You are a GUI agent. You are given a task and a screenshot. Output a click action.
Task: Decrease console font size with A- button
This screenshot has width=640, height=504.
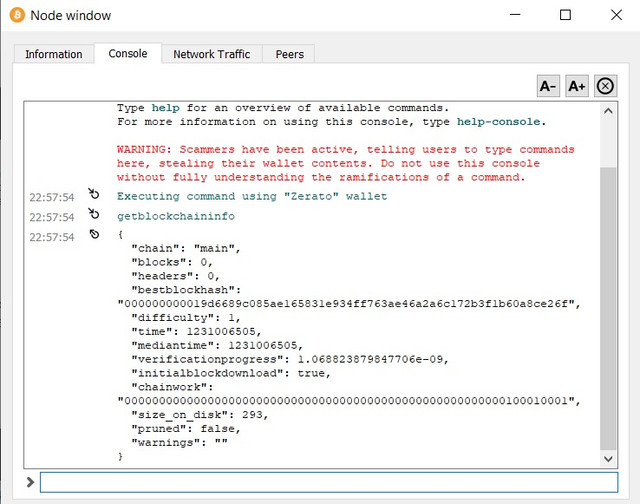click(548, 86)
